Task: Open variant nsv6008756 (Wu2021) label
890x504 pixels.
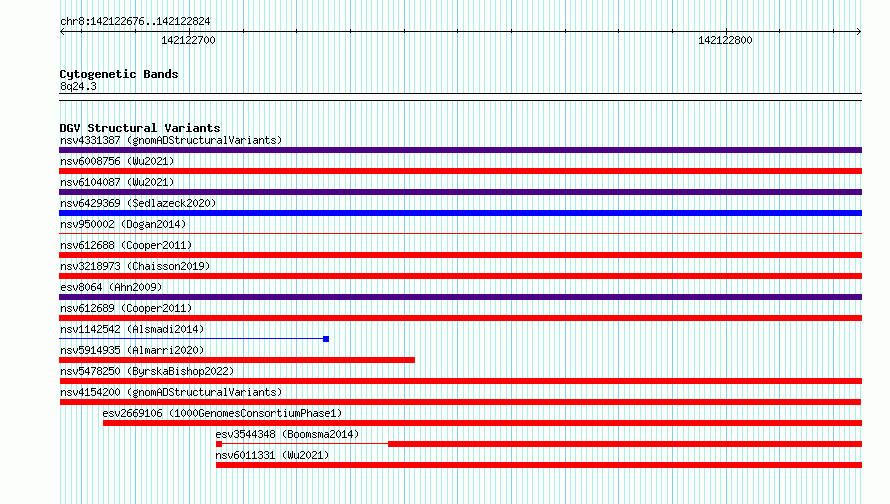Action: point(117,161)
